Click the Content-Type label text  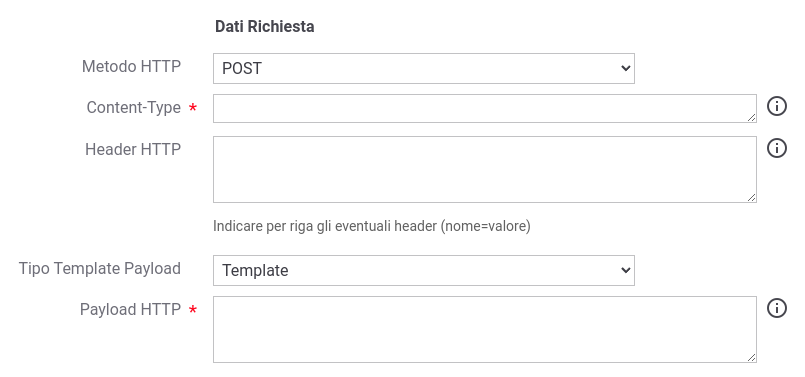click(x=133, y=107)
